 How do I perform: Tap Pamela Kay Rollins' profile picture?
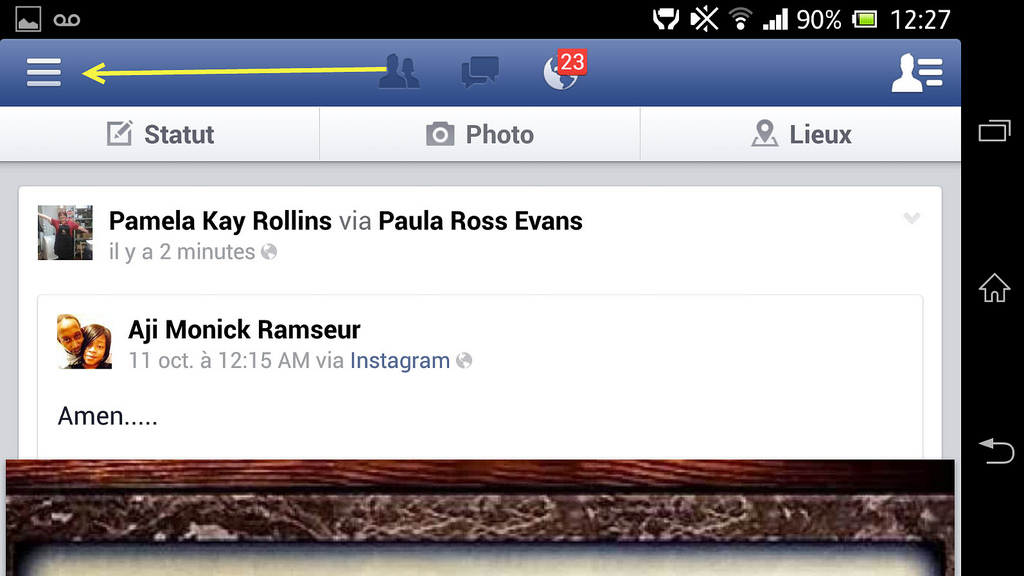coord(65,232)
